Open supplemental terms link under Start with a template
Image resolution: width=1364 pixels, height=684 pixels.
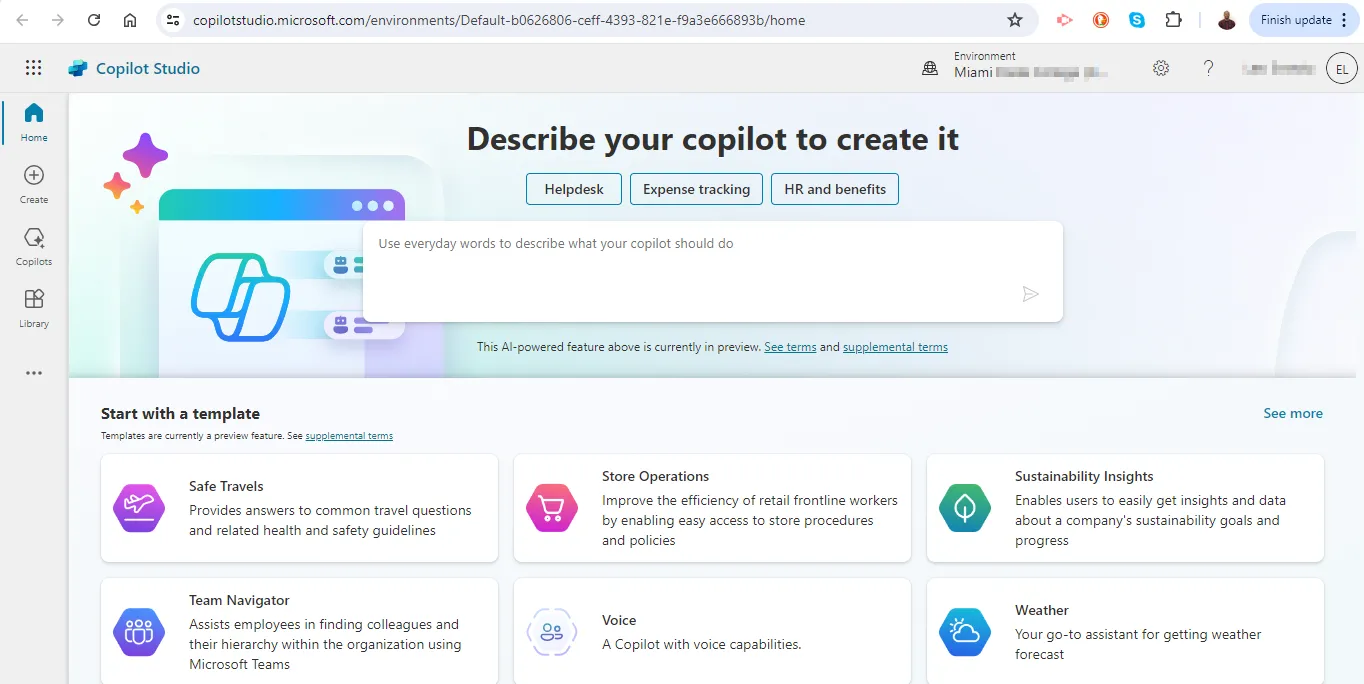point(349,436)
